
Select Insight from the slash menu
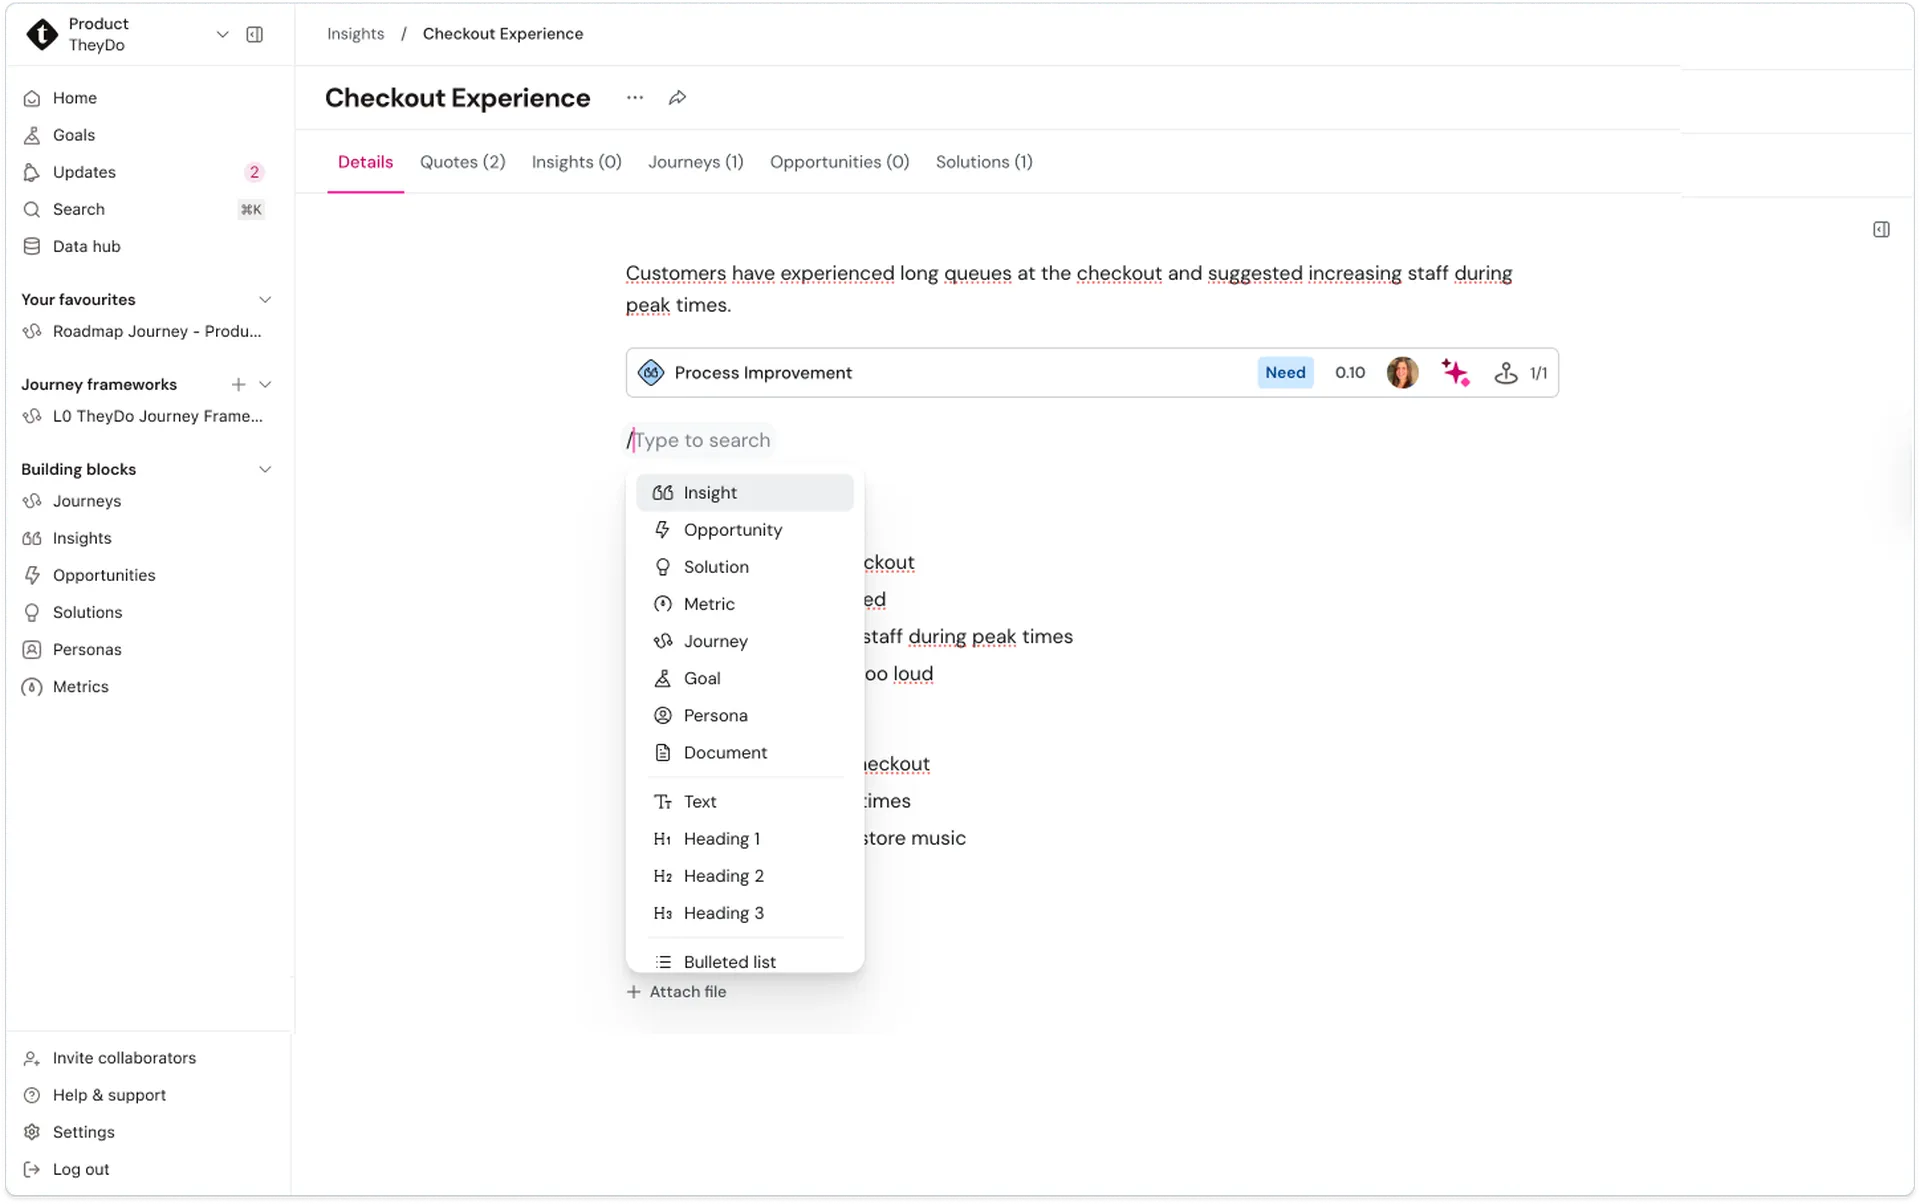point(745,493)
